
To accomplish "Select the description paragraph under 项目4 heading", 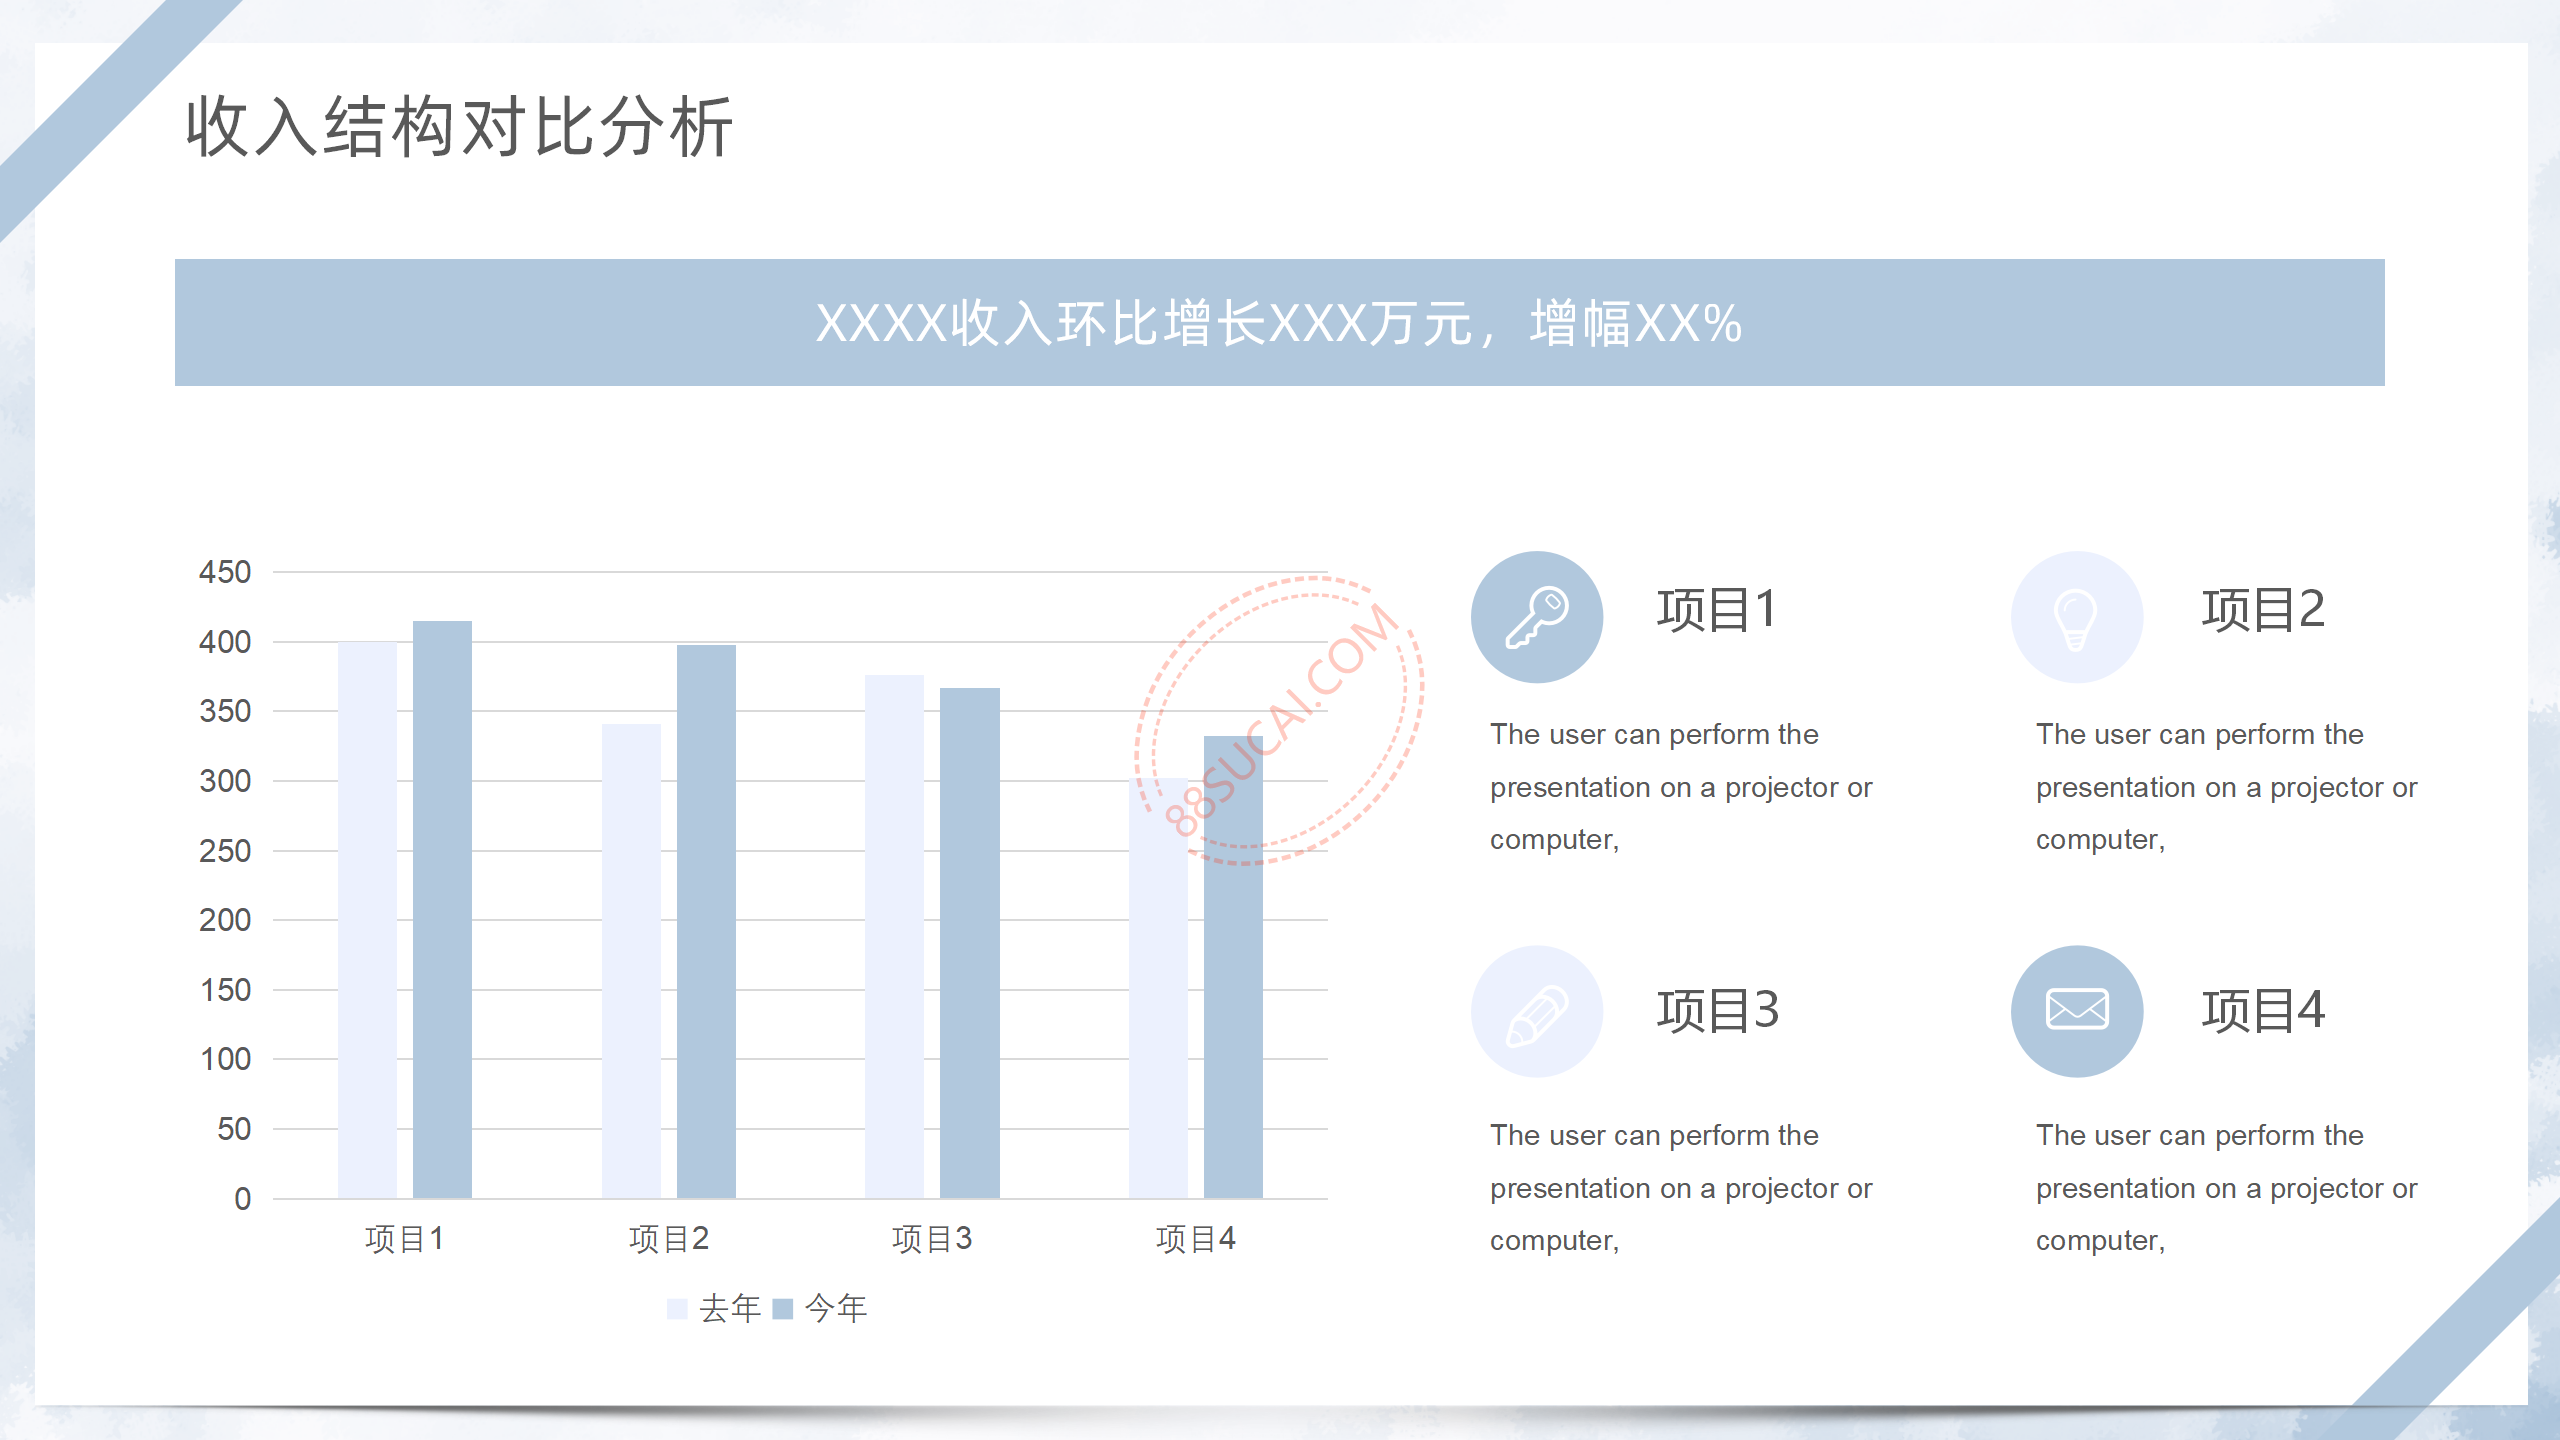I will (x=2226, y=1188).
